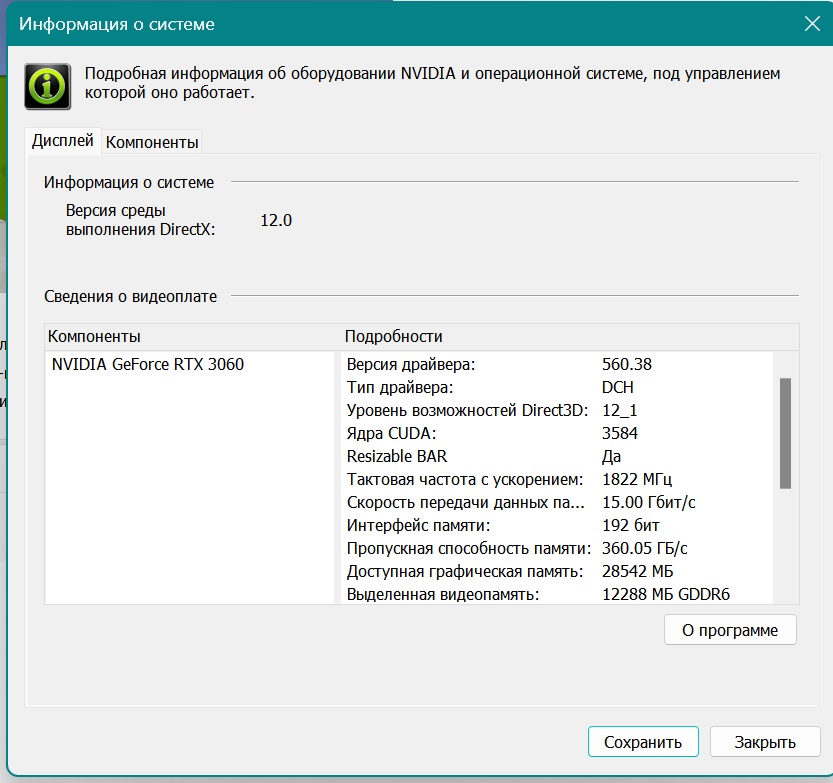Select the Версия драйвера row label
The width and height of the screenshot is (833, 783).
(x=411, y=364)
